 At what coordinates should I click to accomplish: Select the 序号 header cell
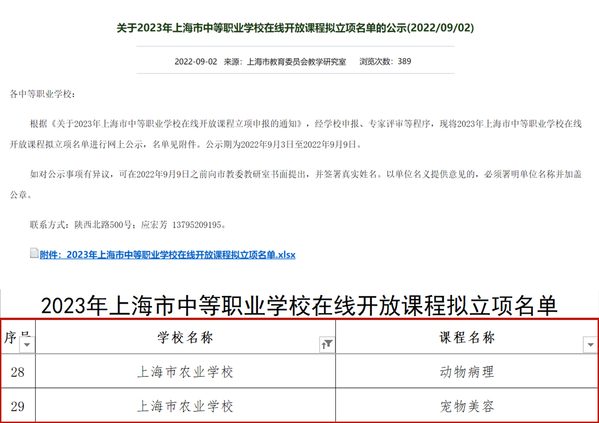coord(18,337)
